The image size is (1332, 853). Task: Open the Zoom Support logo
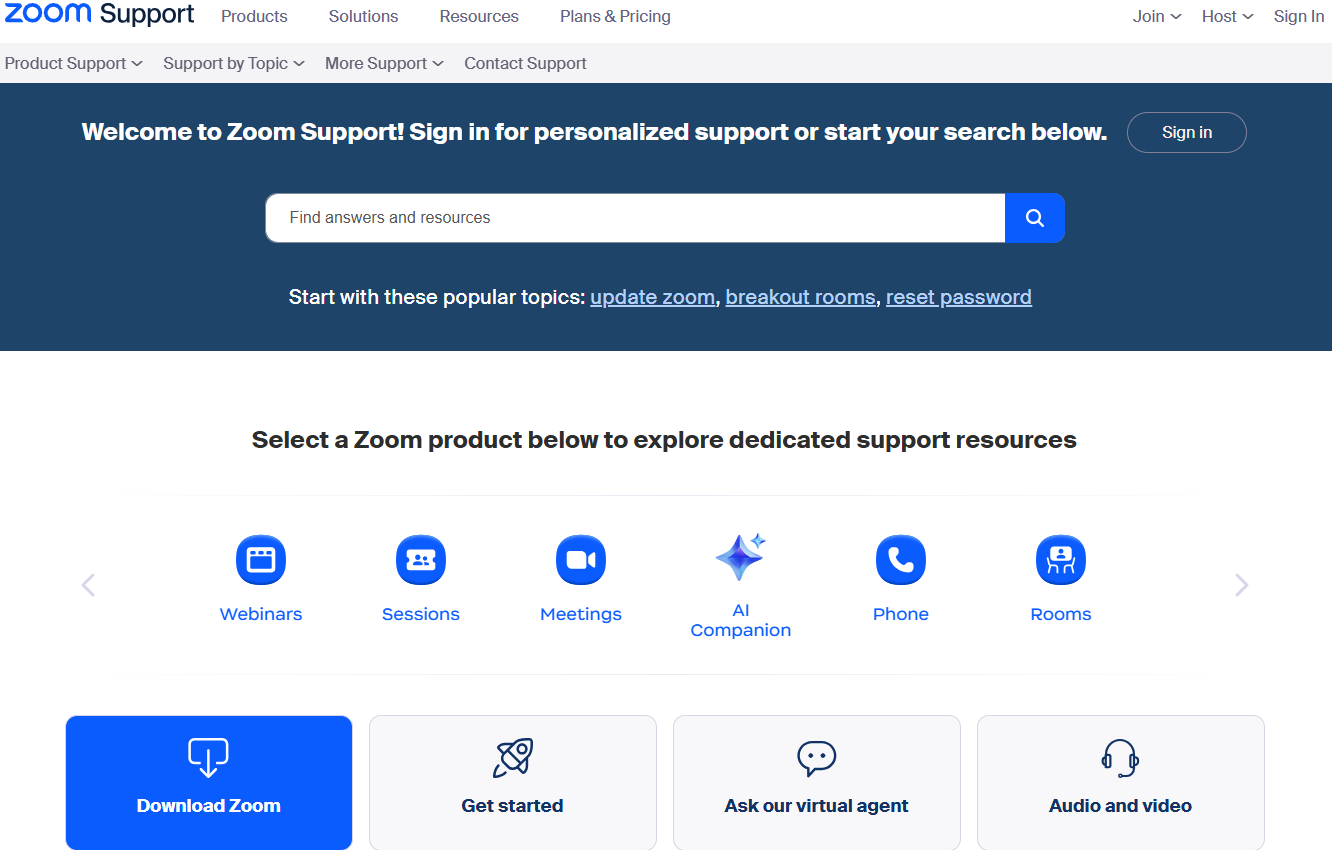point(97,15)
